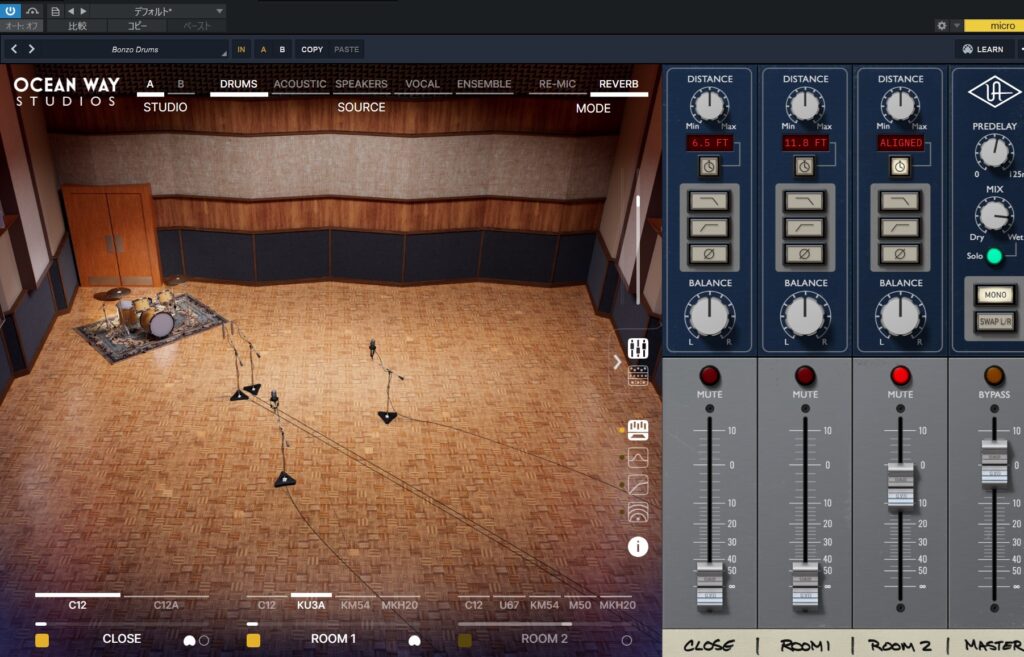This screenshot has width=1024, height=657.
Task: Toggle the Solo reverb light
Action: (994, 256)
